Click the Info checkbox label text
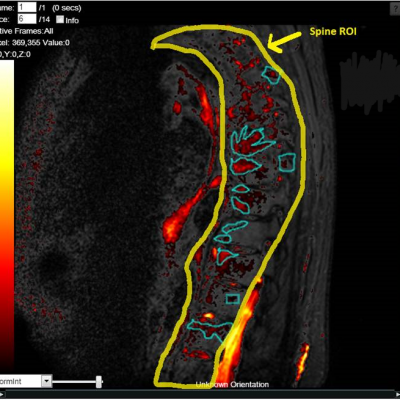Screen dimensions: 400x400 point(72,20)
